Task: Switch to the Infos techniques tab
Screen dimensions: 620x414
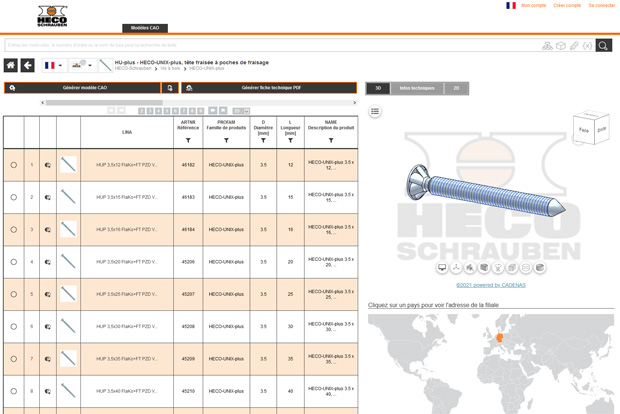Action: [x=417, y=88]
